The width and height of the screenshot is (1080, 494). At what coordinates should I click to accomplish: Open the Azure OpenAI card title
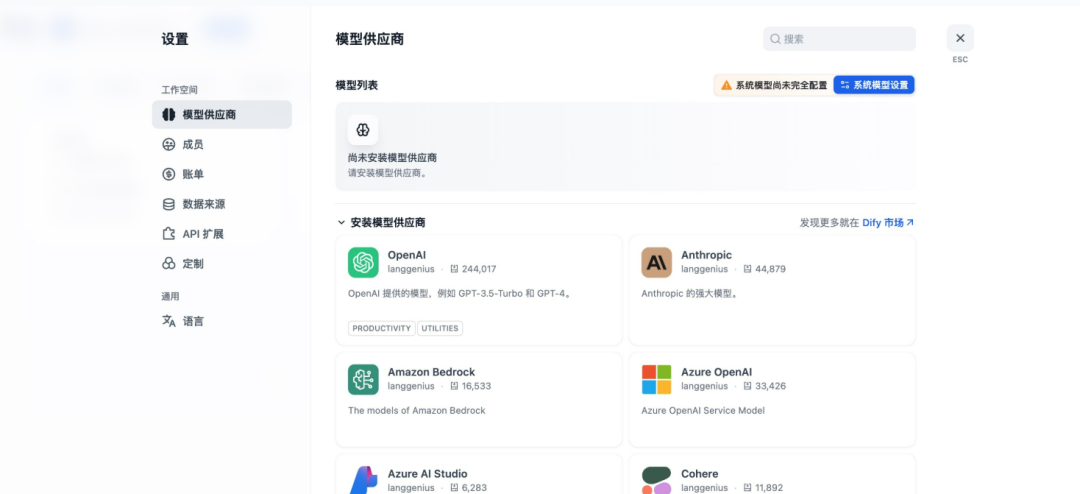716,372
